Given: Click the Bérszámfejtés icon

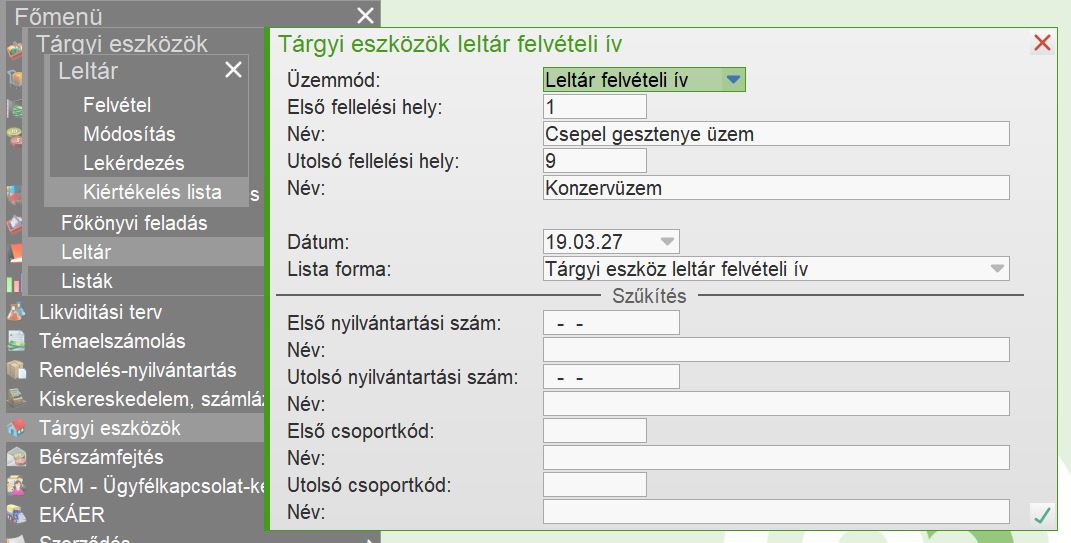Looking at the screenshot, I should (x=16, y=457).
